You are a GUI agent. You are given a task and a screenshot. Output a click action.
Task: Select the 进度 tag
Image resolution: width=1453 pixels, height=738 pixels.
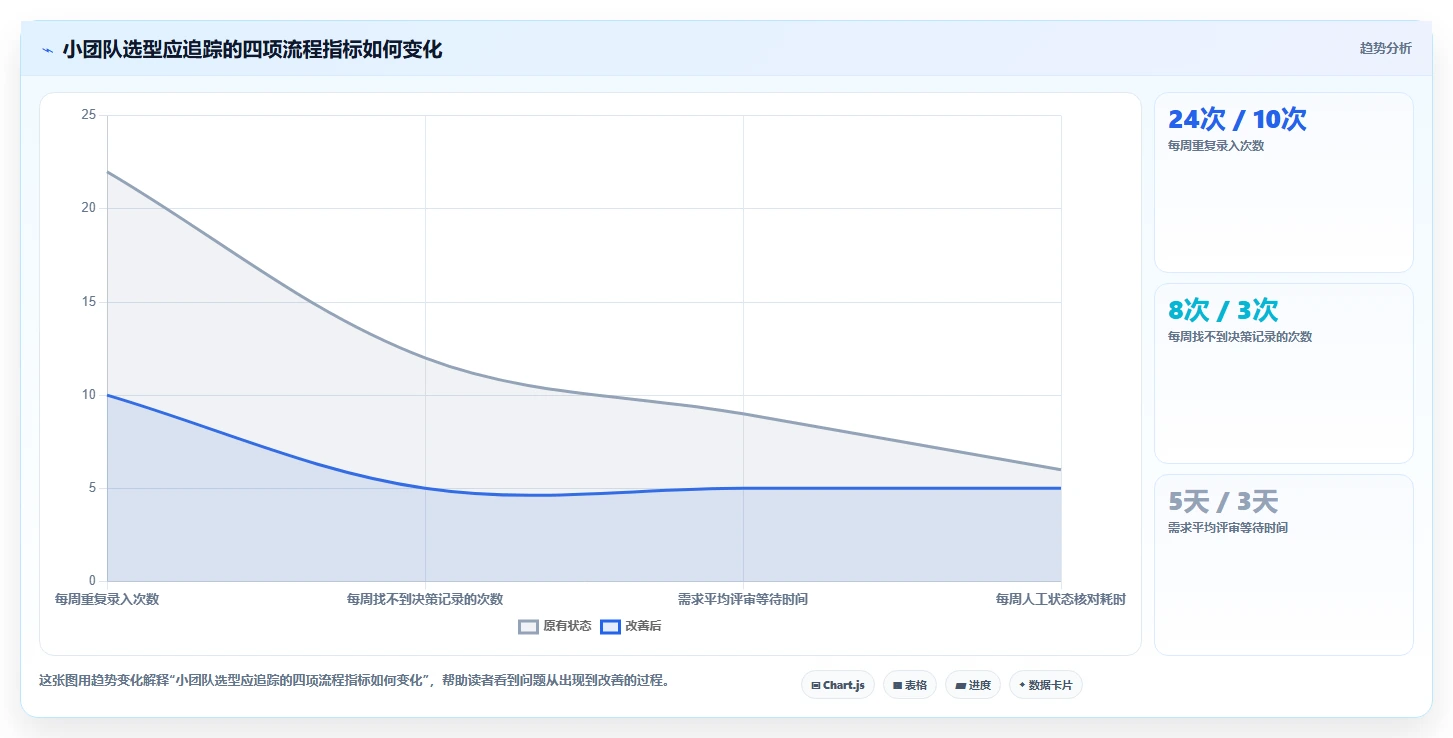click(973, 685)
